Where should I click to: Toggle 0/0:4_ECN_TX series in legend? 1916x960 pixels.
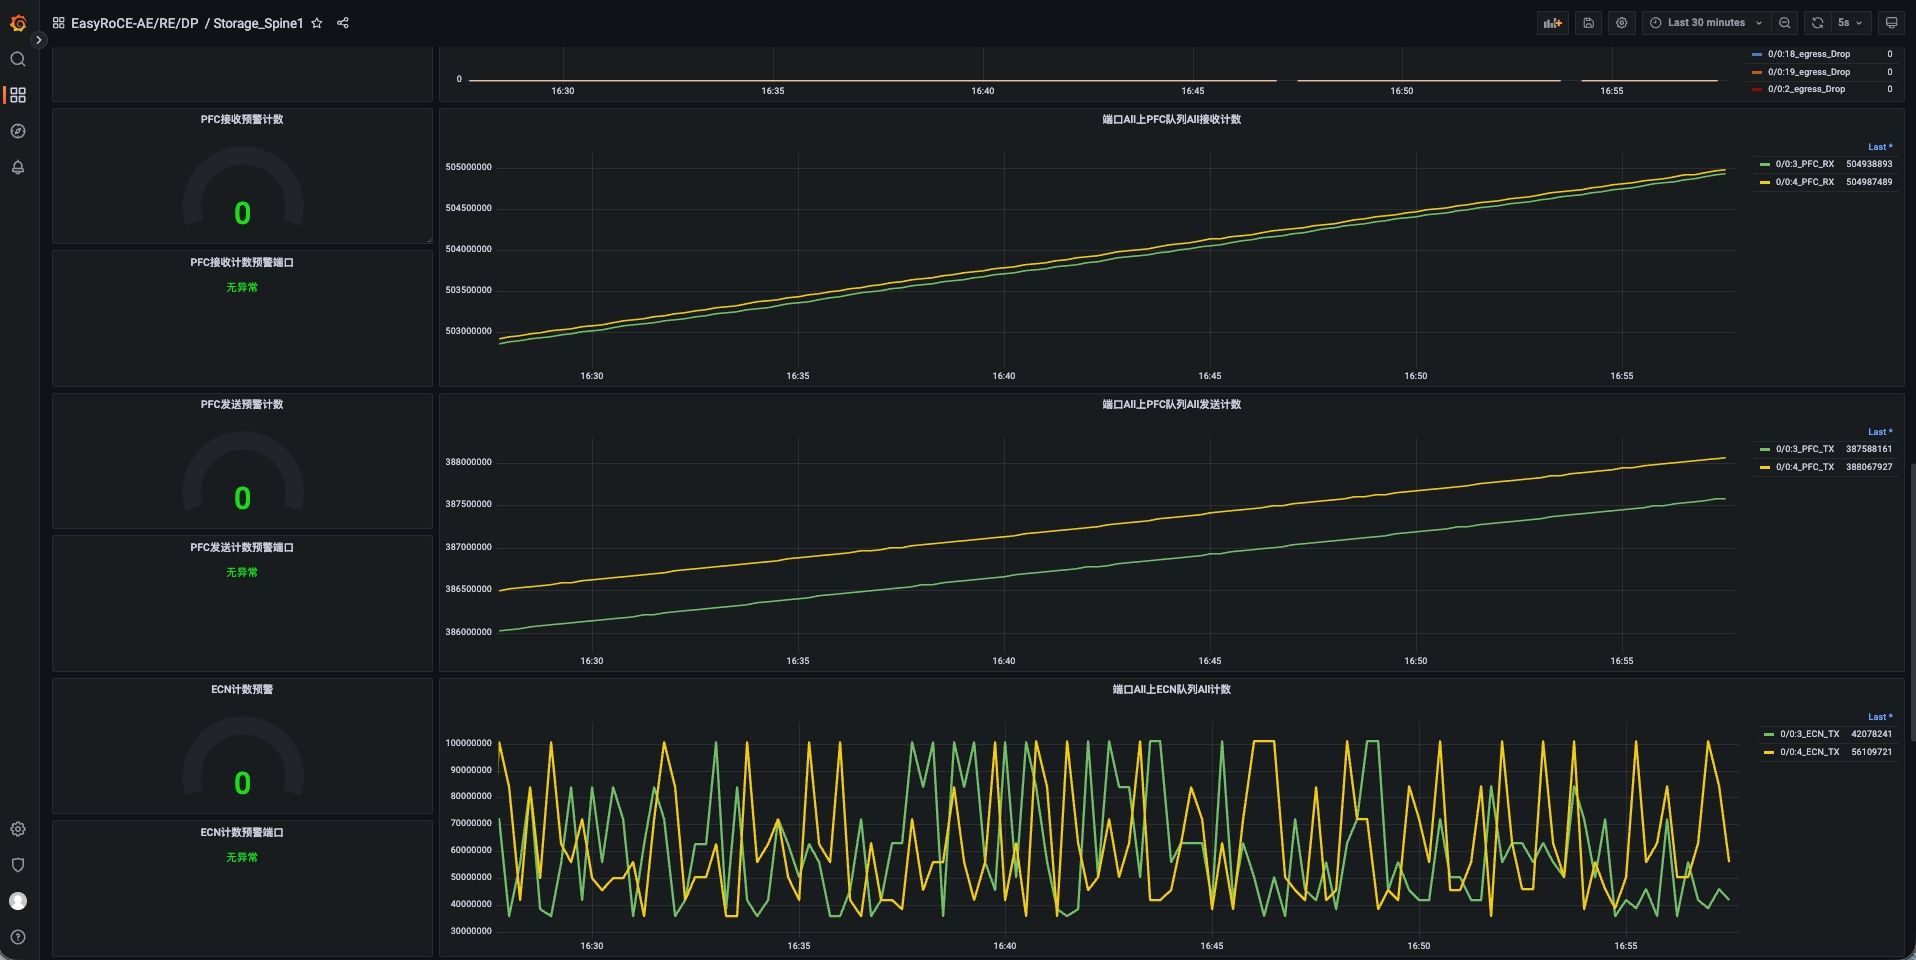coord(1809,752)
